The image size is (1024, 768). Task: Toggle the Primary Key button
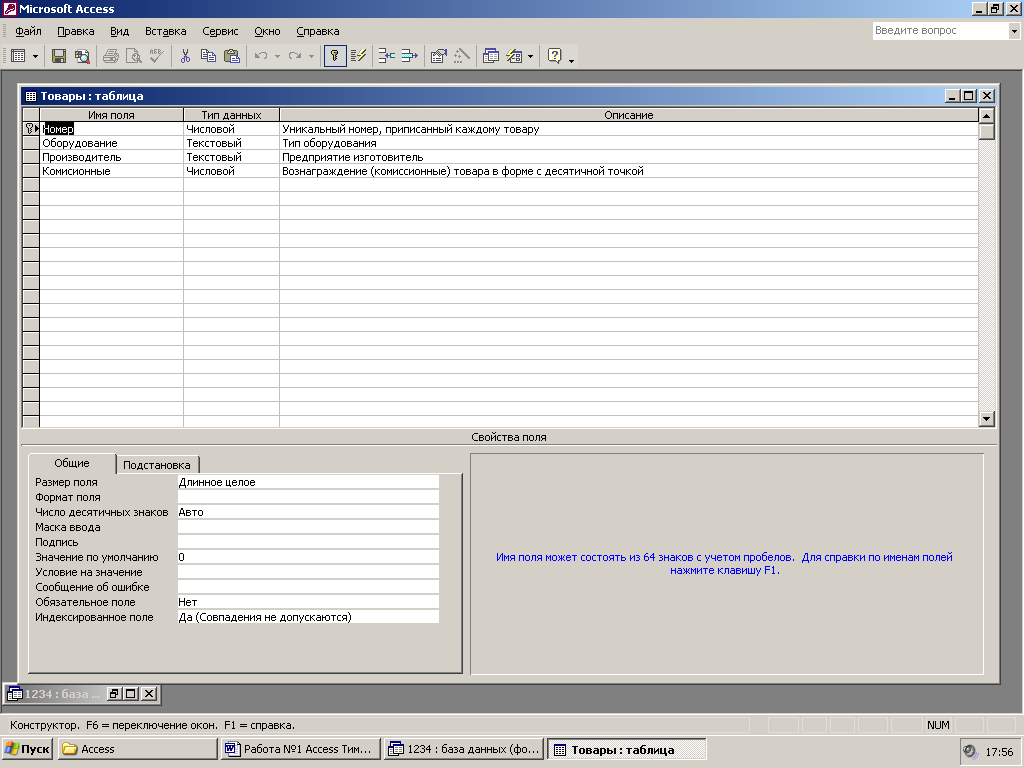click(335, 56)
